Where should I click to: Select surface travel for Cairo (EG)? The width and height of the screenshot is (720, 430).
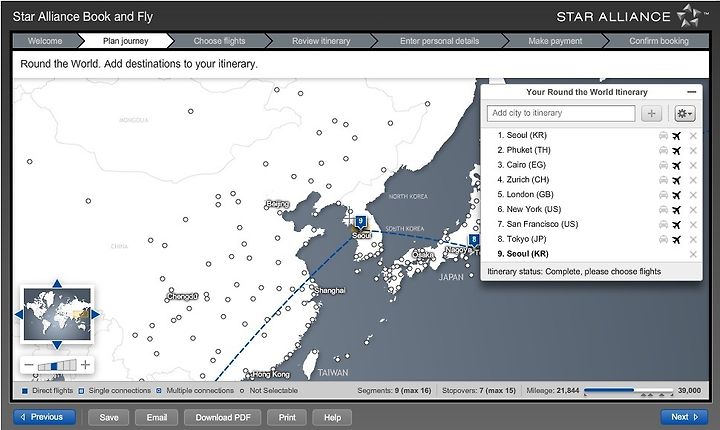tap(663, 165)
